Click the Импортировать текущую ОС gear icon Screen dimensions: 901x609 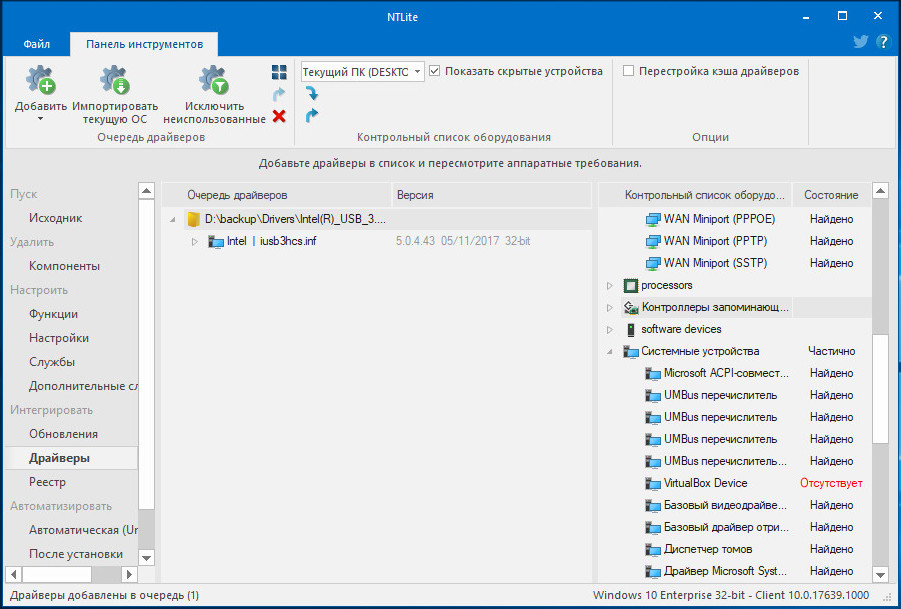(x=115, y=80)
